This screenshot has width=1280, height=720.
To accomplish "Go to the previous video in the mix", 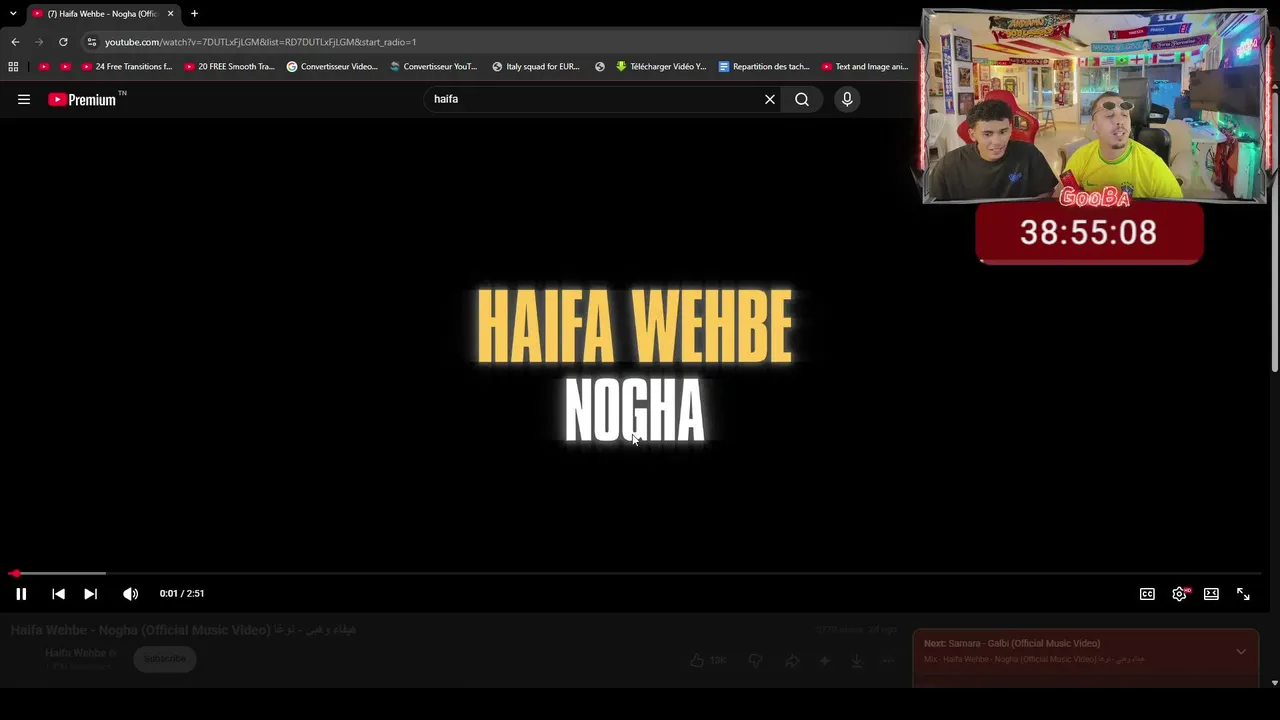I will pos(58,594).
